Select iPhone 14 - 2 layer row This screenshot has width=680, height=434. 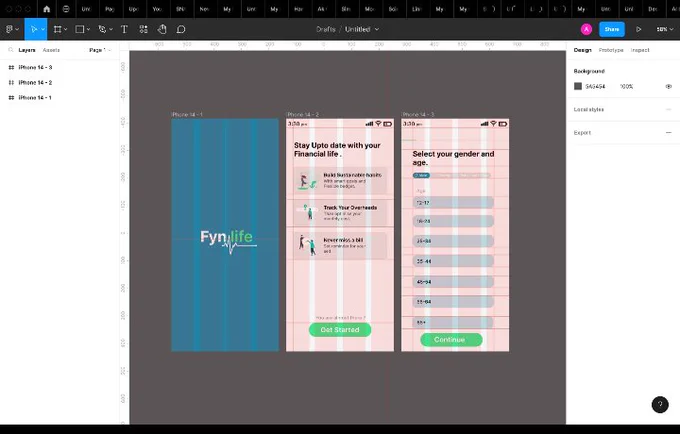point(59,82)
